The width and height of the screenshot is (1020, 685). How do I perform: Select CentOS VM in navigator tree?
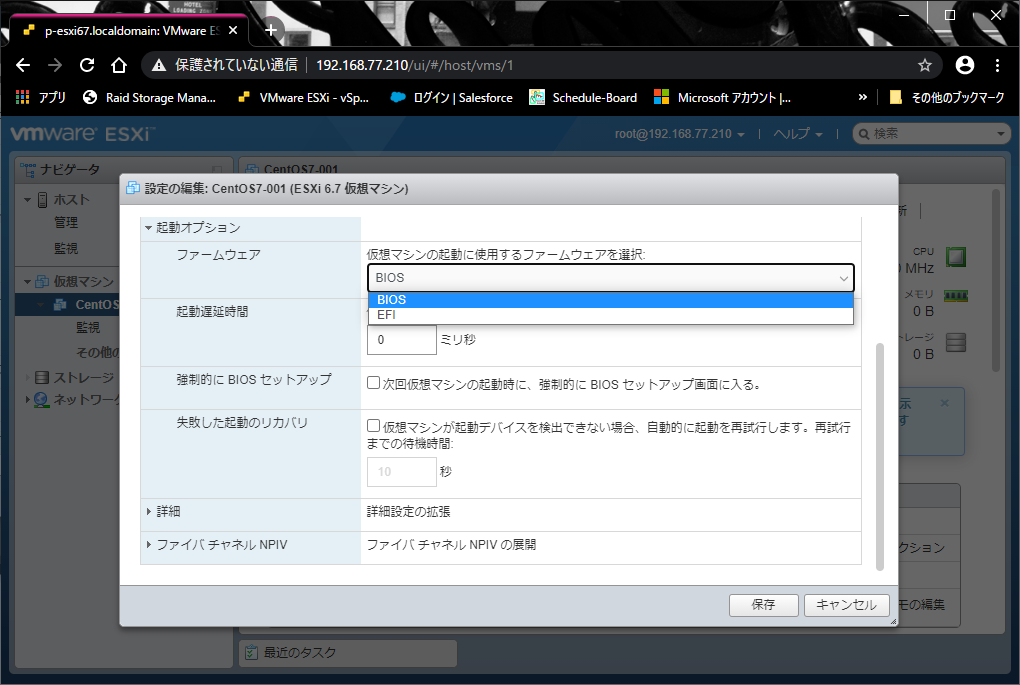(96, 304)
